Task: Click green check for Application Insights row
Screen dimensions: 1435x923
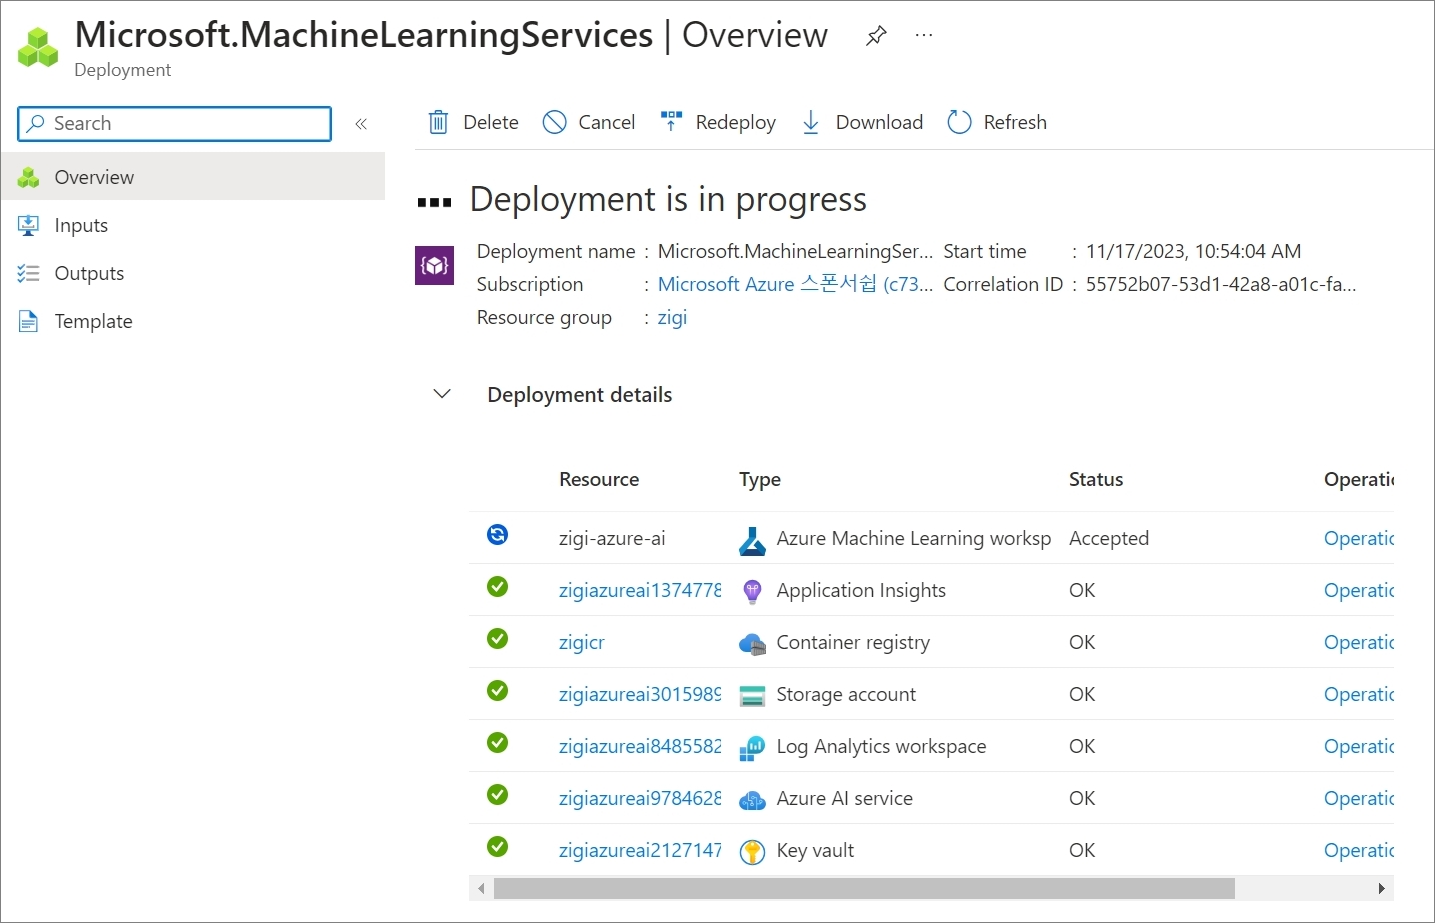Action: tap(497, 586)
